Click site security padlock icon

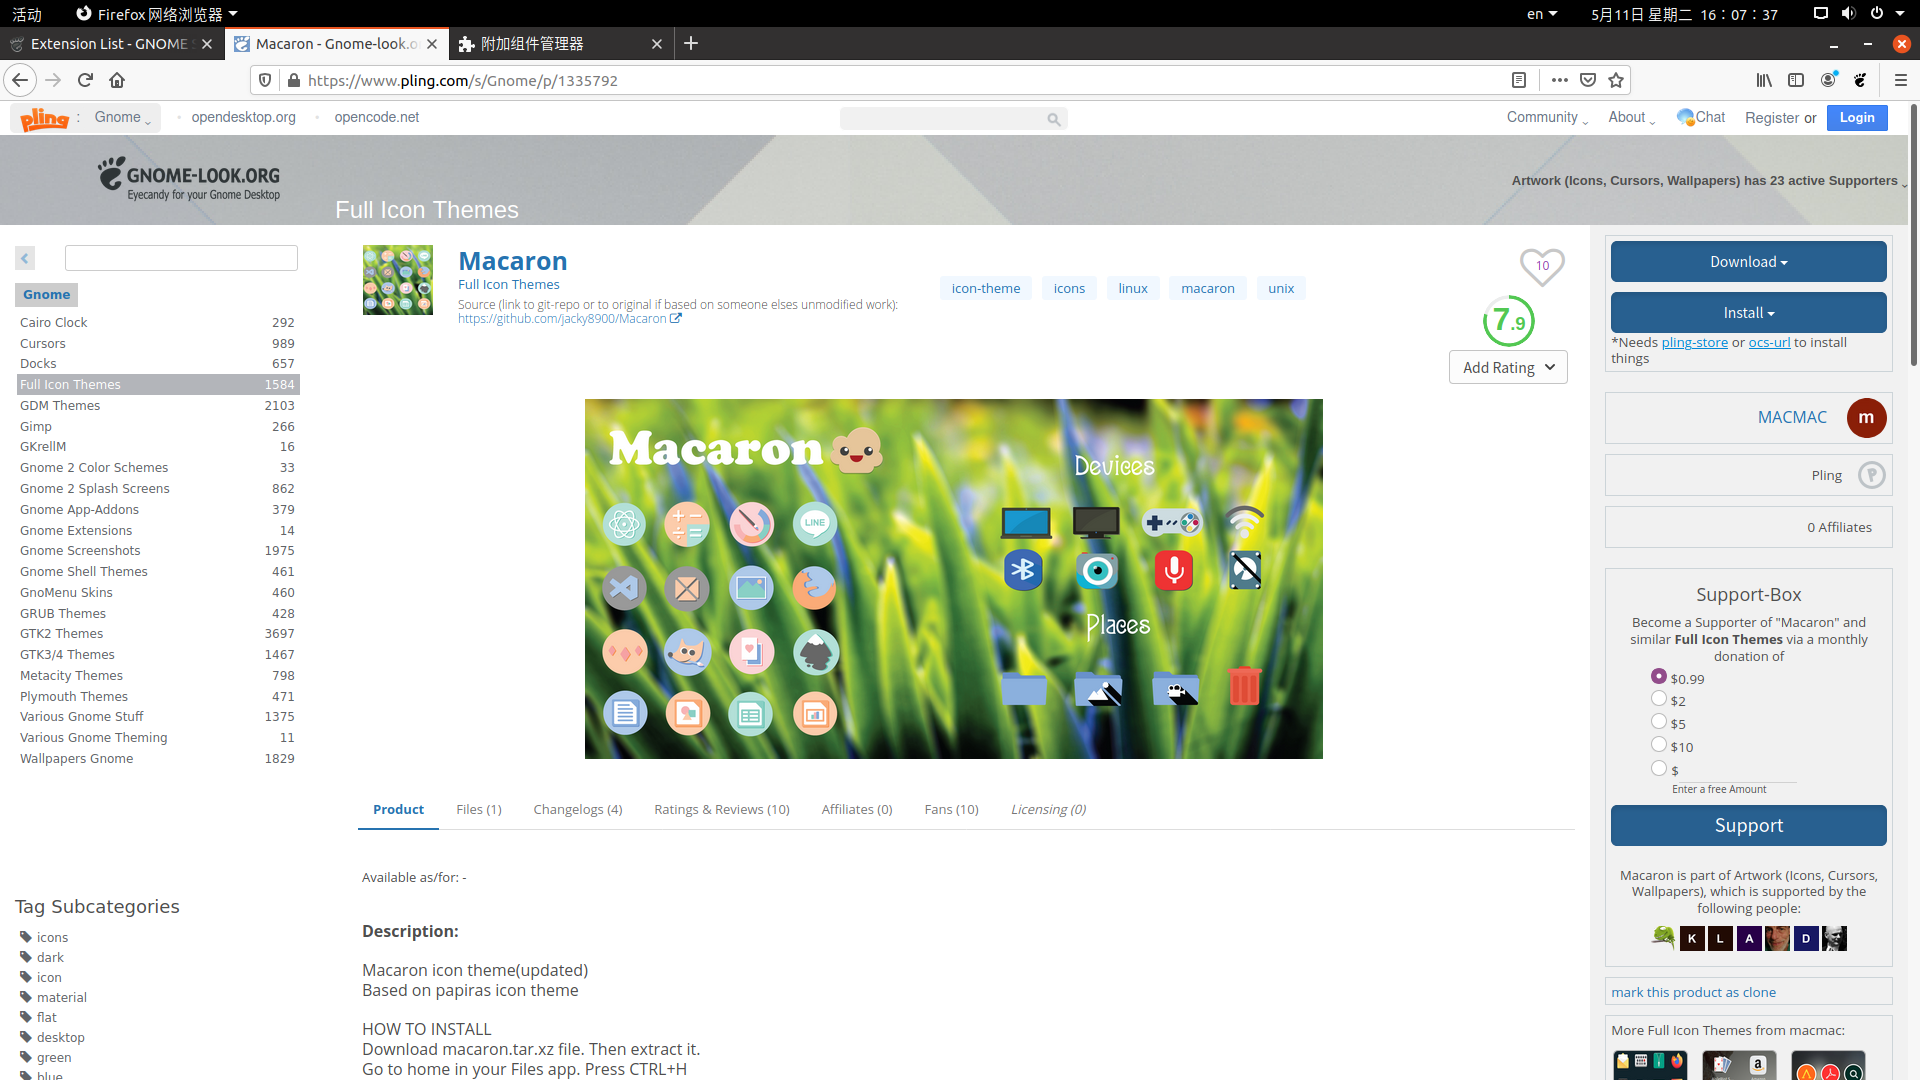pos(293,80)
